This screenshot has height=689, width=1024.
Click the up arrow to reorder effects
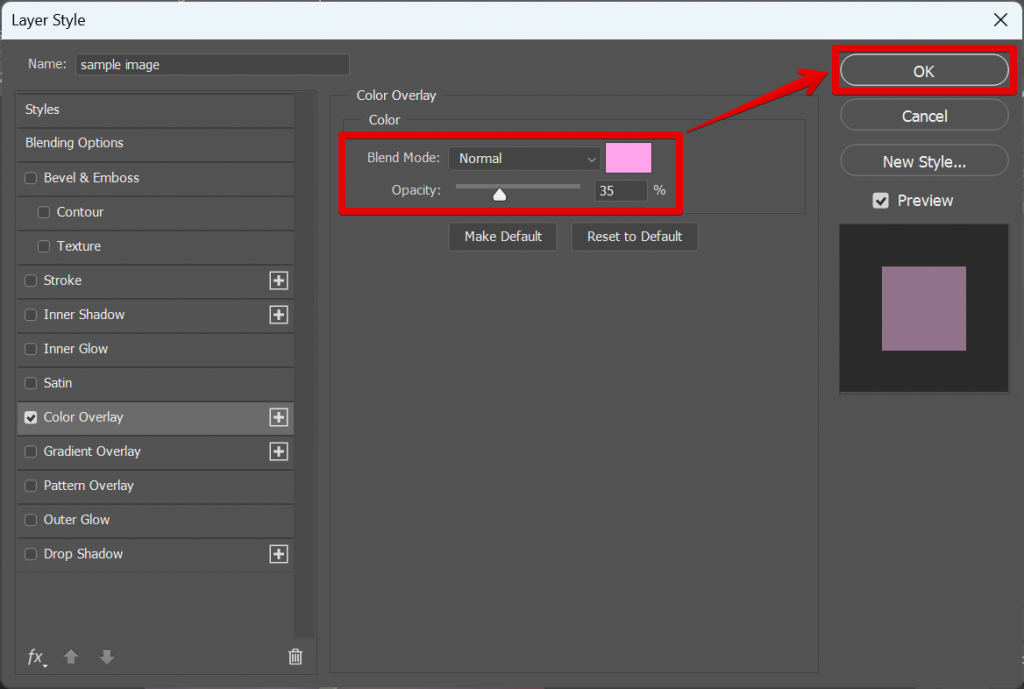[70, 657]
